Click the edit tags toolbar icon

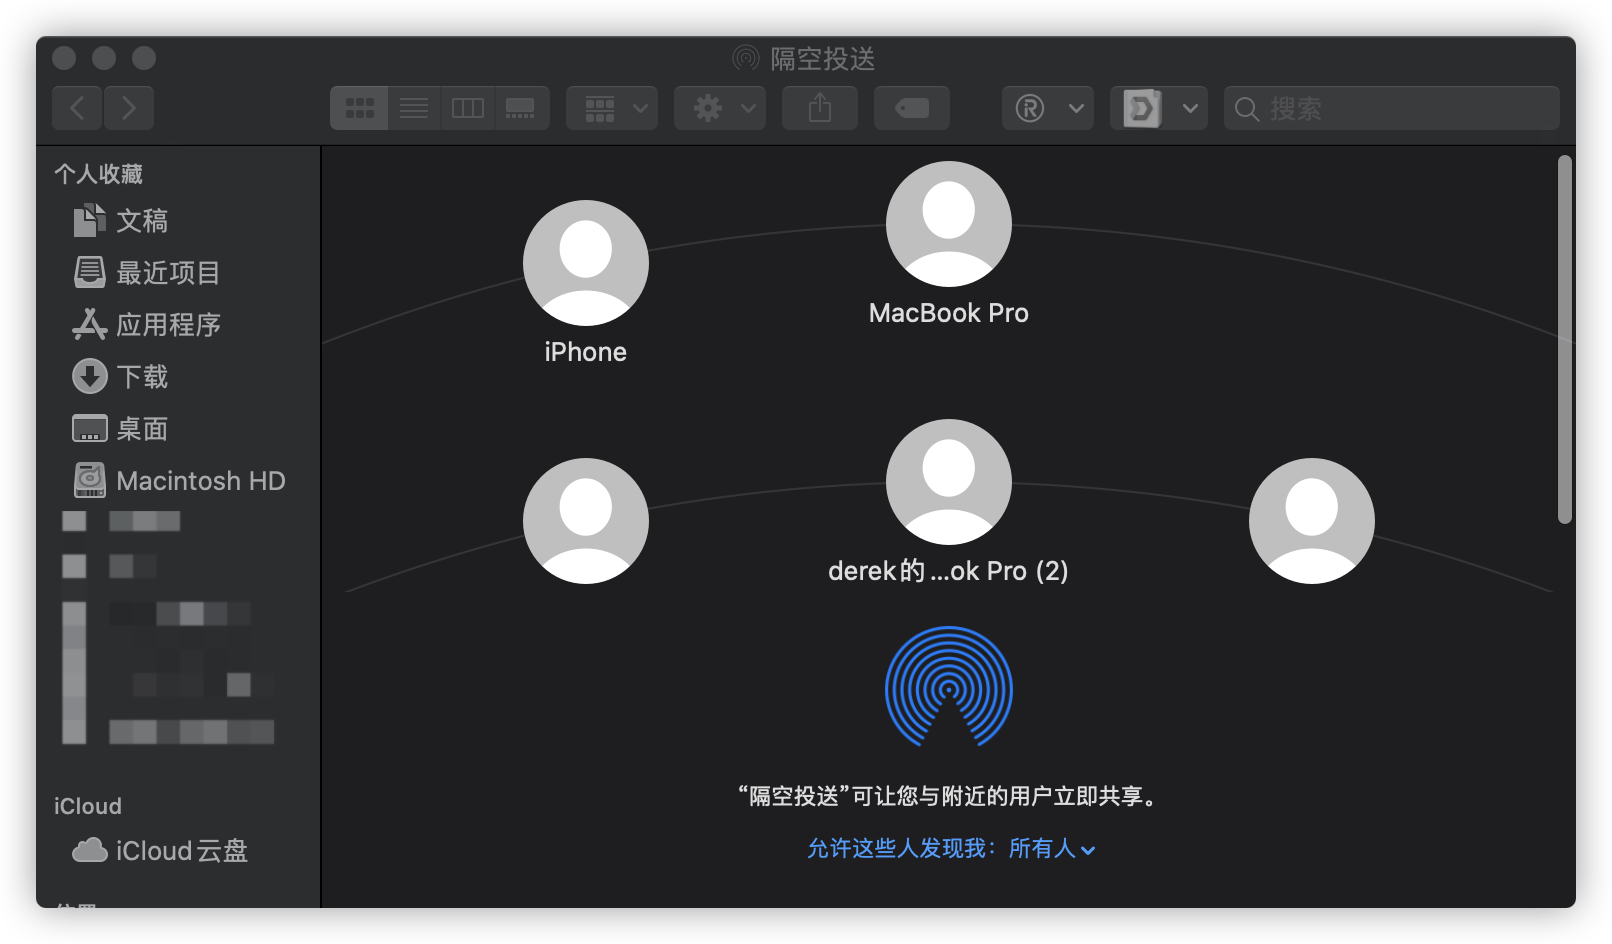911,107
